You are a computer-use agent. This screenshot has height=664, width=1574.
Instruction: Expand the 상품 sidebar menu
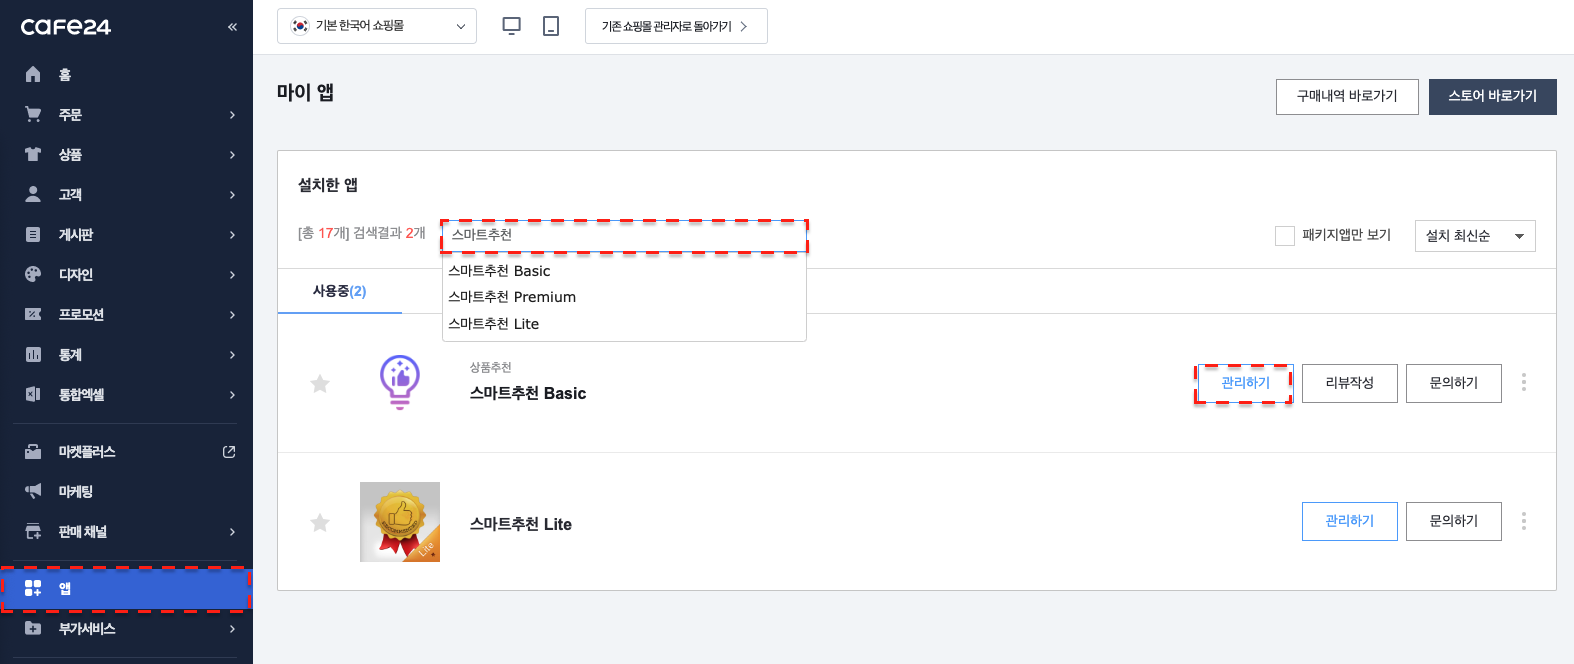click(232, 155)
